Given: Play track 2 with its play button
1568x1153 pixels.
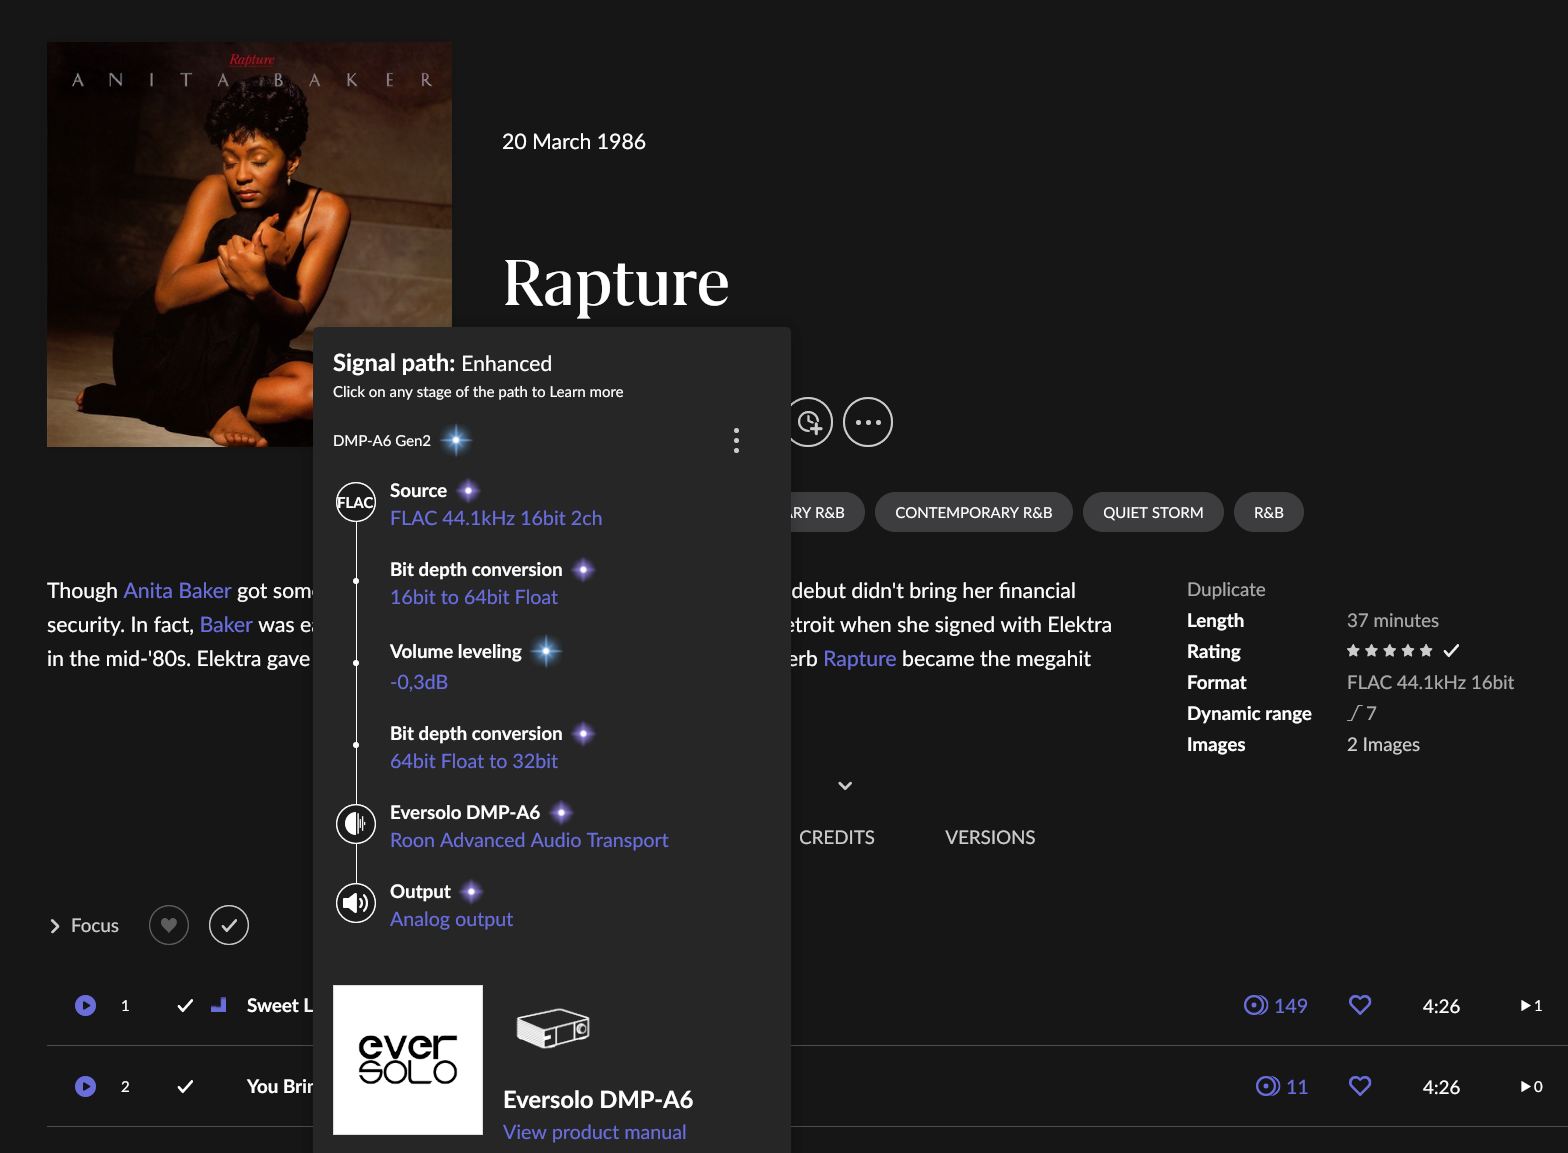Looking at the screenshot, I should (x=86, y=1086).
